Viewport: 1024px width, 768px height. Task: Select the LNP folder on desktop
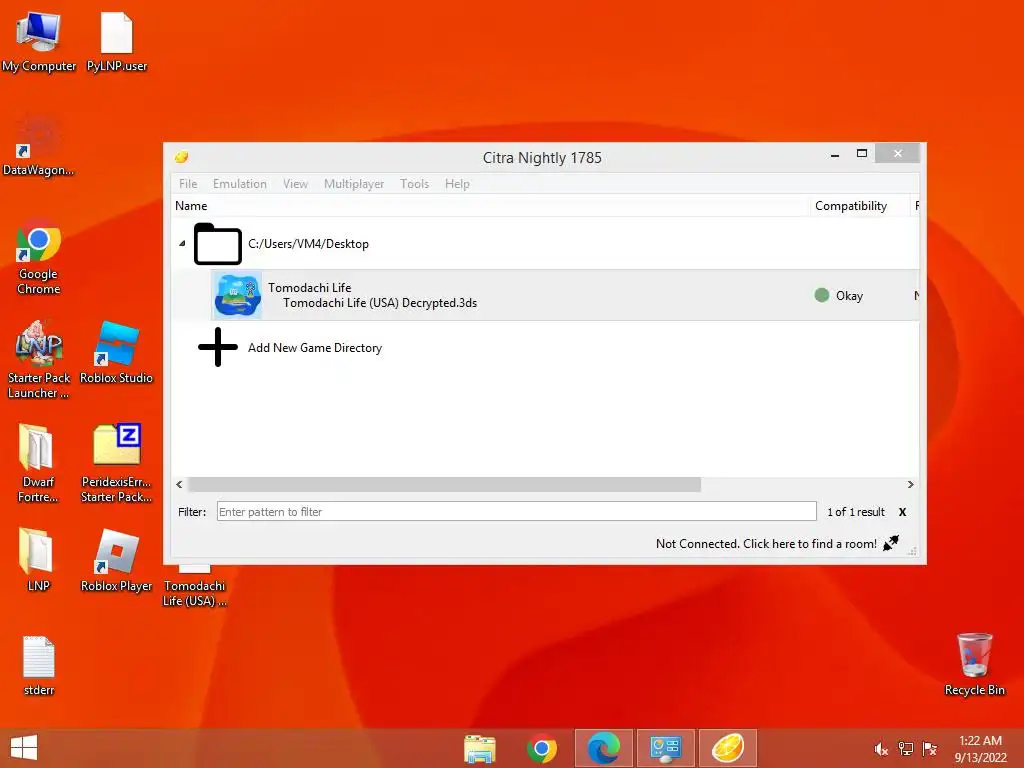pos(38,560)
